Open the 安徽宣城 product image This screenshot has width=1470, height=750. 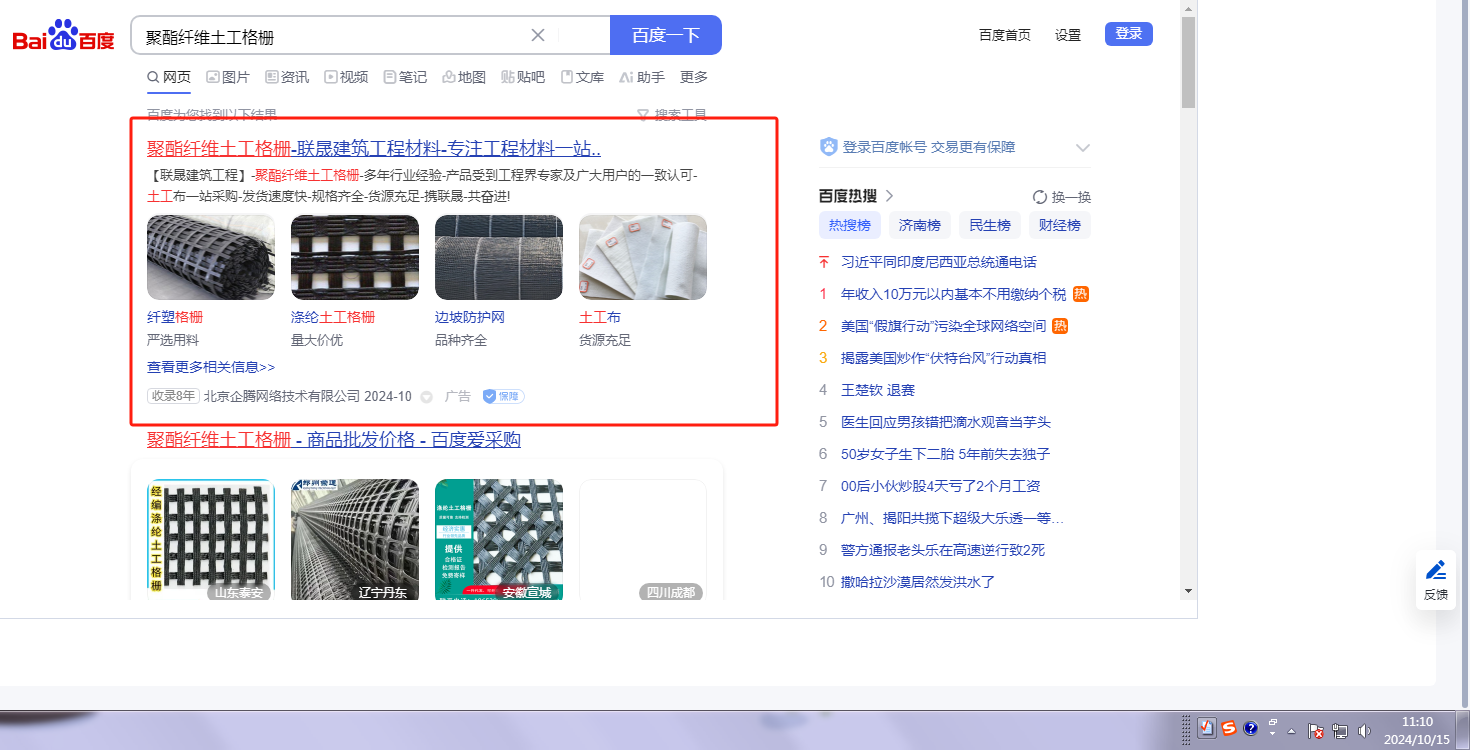click(x=499, y=540)
